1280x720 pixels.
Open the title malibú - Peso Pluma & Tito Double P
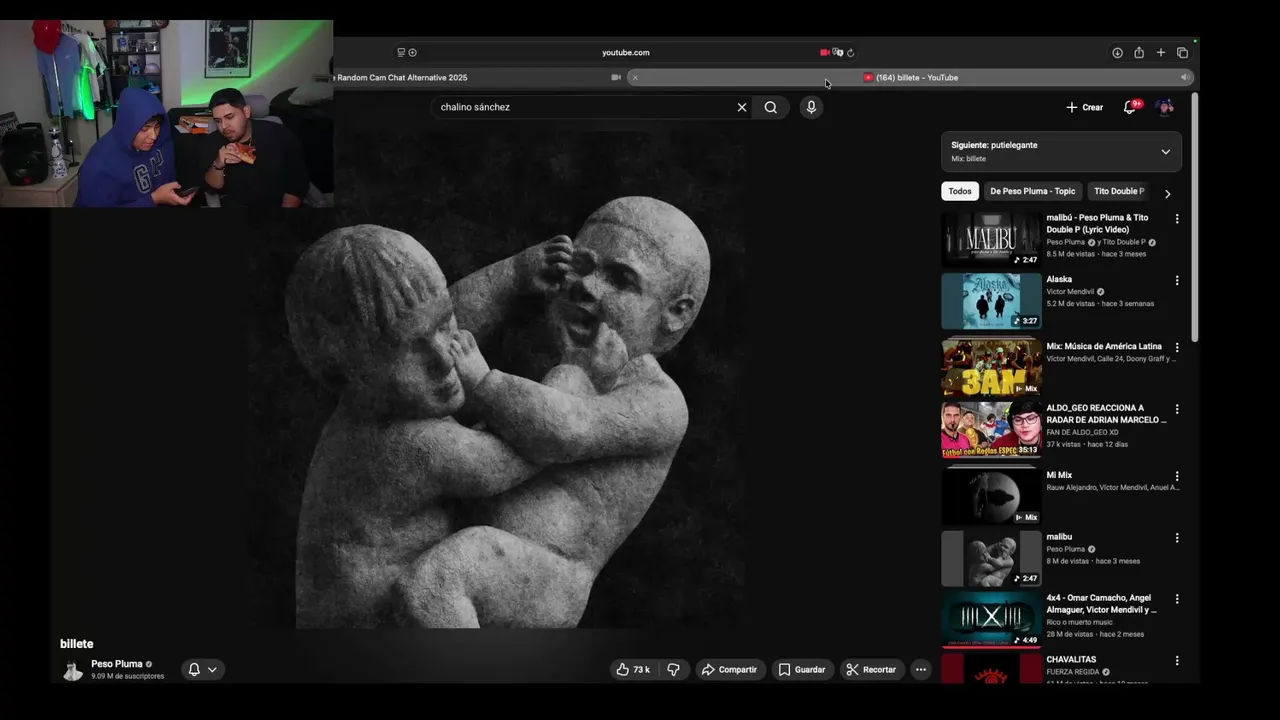coord(1097,224)
